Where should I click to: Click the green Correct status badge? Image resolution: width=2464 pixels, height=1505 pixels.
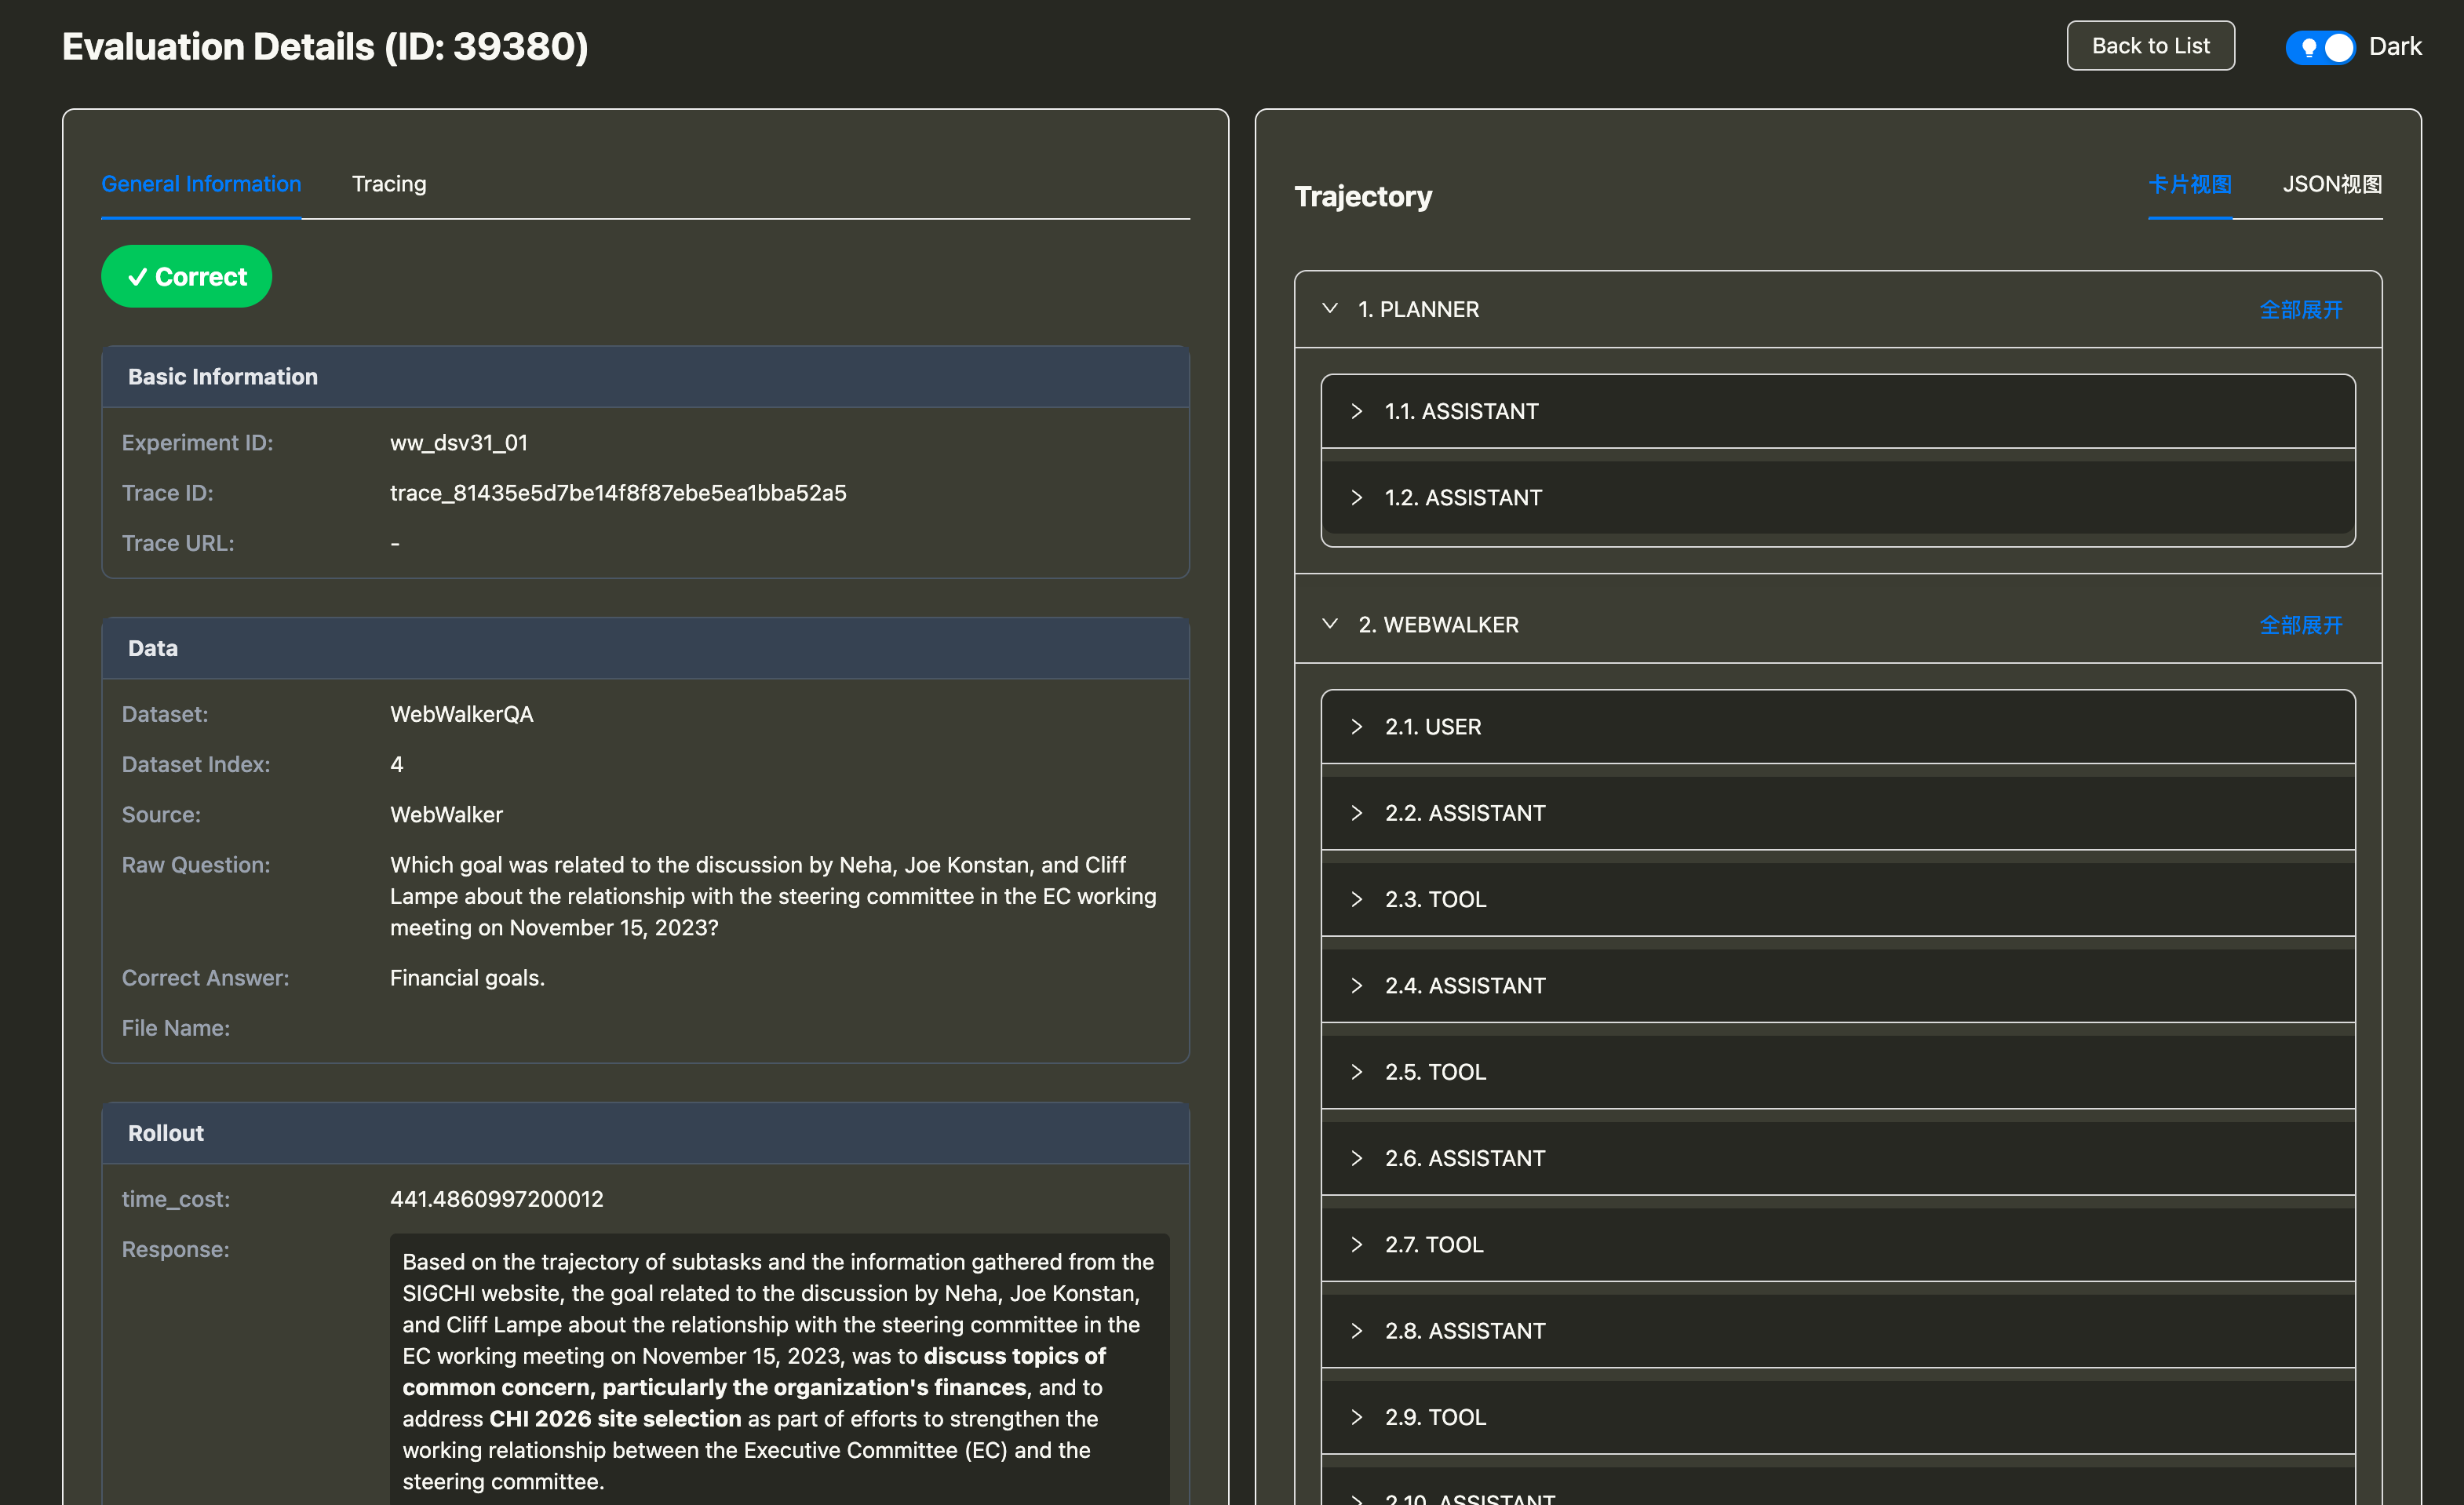[x=186, y=276]
